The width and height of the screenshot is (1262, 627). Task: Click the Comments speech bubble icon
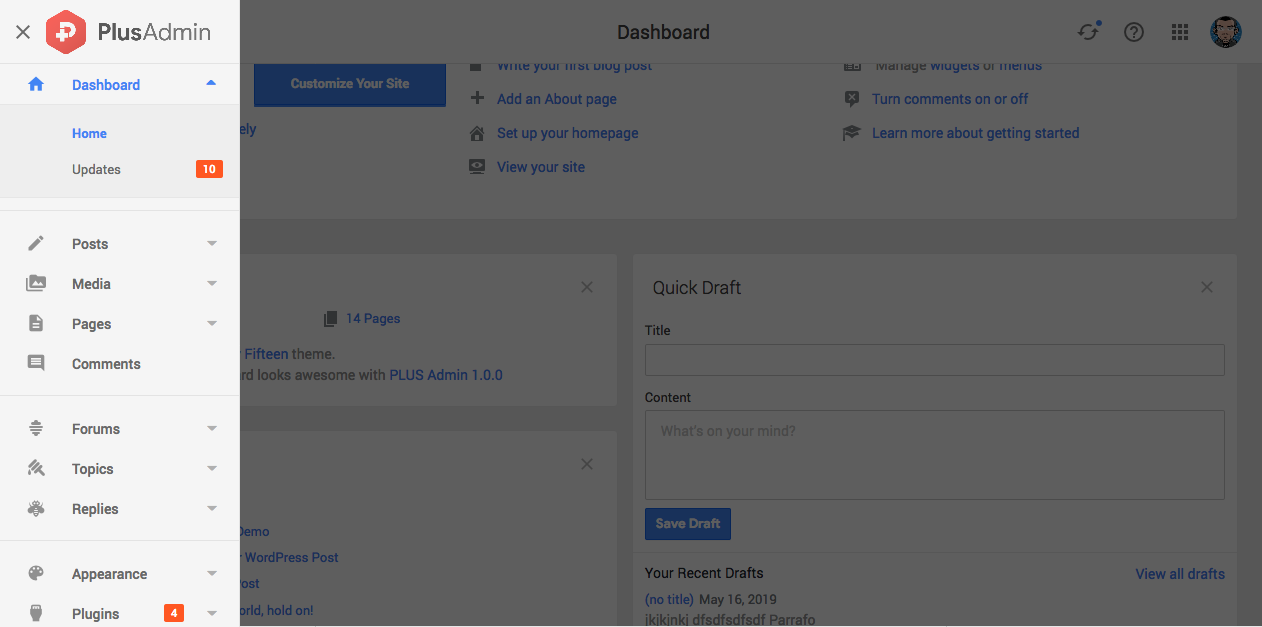click(x=36, y=364)
